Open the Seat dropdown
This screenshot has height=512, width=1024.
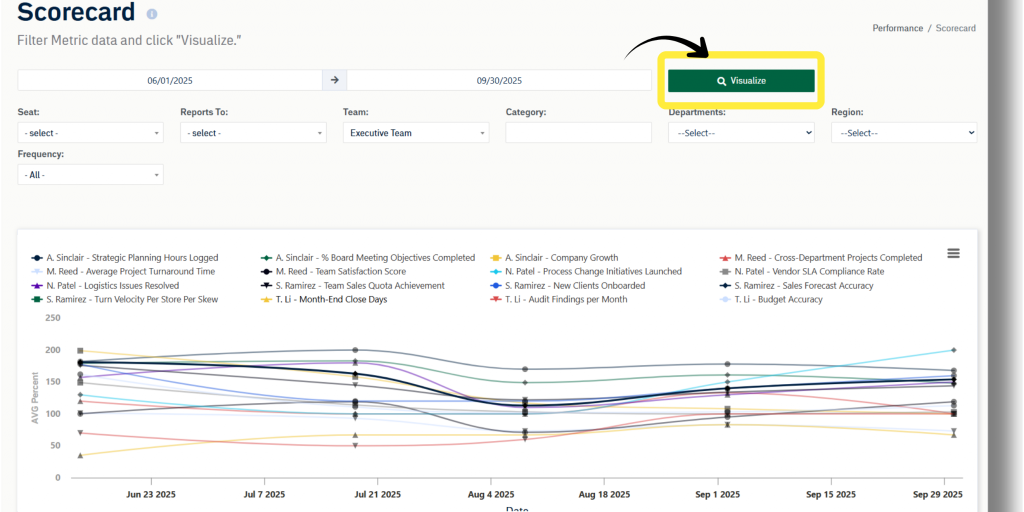click(90, 133)
